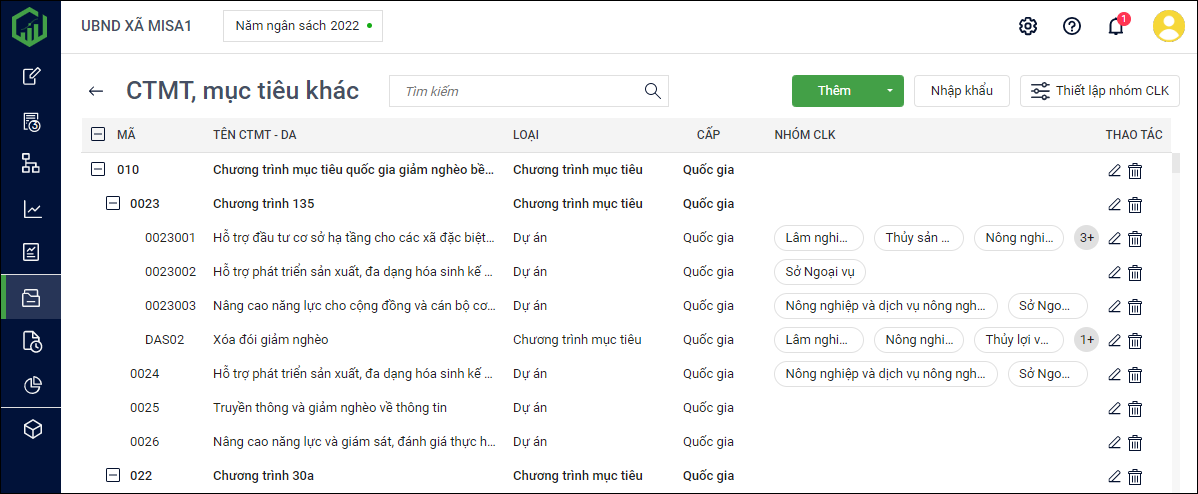1198x494 pixels.
Task: Edit row 0023001 with pencil icon
Action: coord(1115,238)
